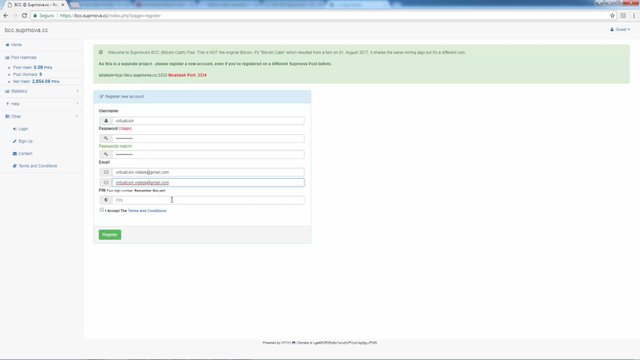Reload the page with the refresh icon
Viewport: 640px width, 360px height.
(x=24, y=16)
